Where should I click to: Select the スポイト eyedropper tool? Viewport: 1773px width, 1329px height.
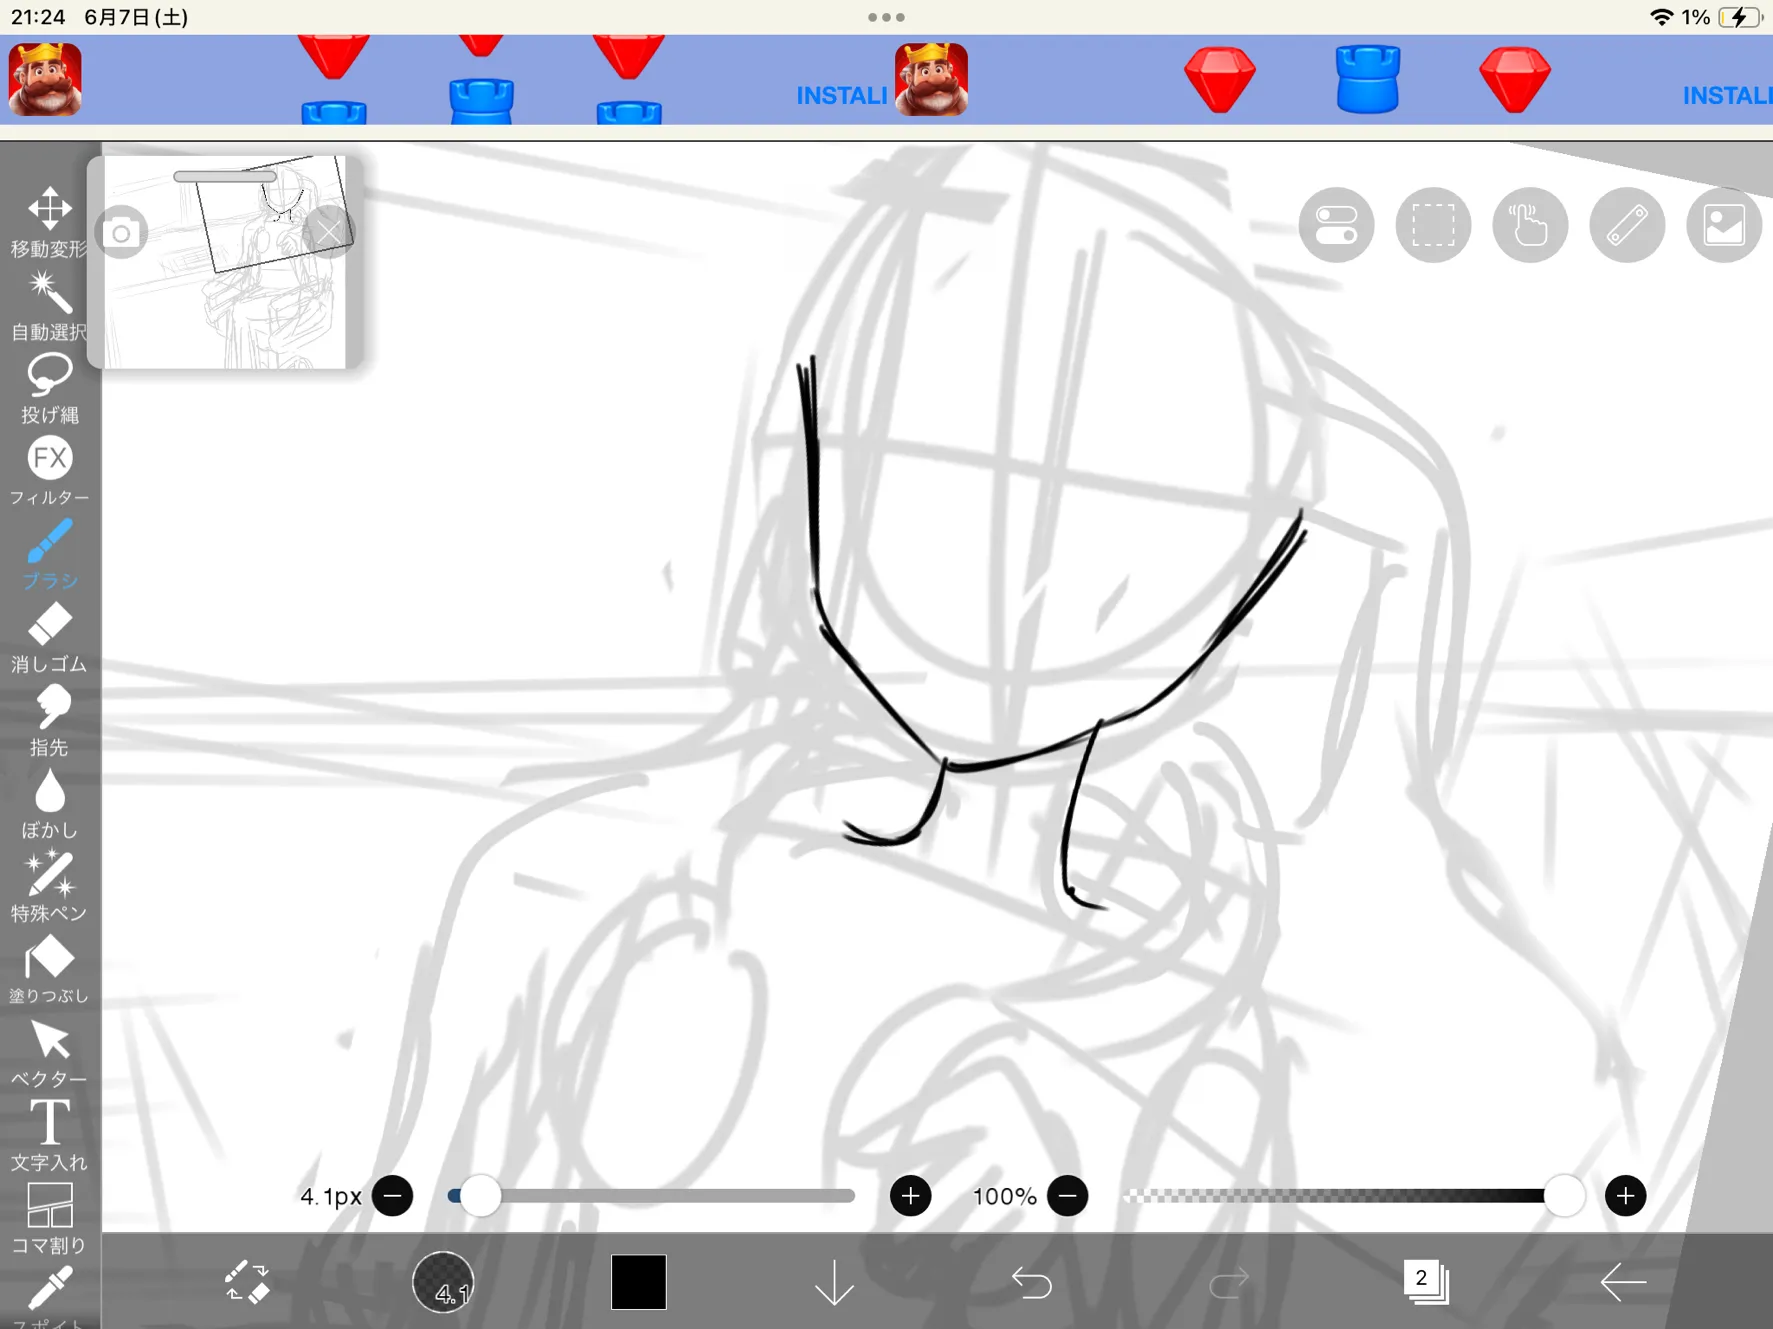49,1296
